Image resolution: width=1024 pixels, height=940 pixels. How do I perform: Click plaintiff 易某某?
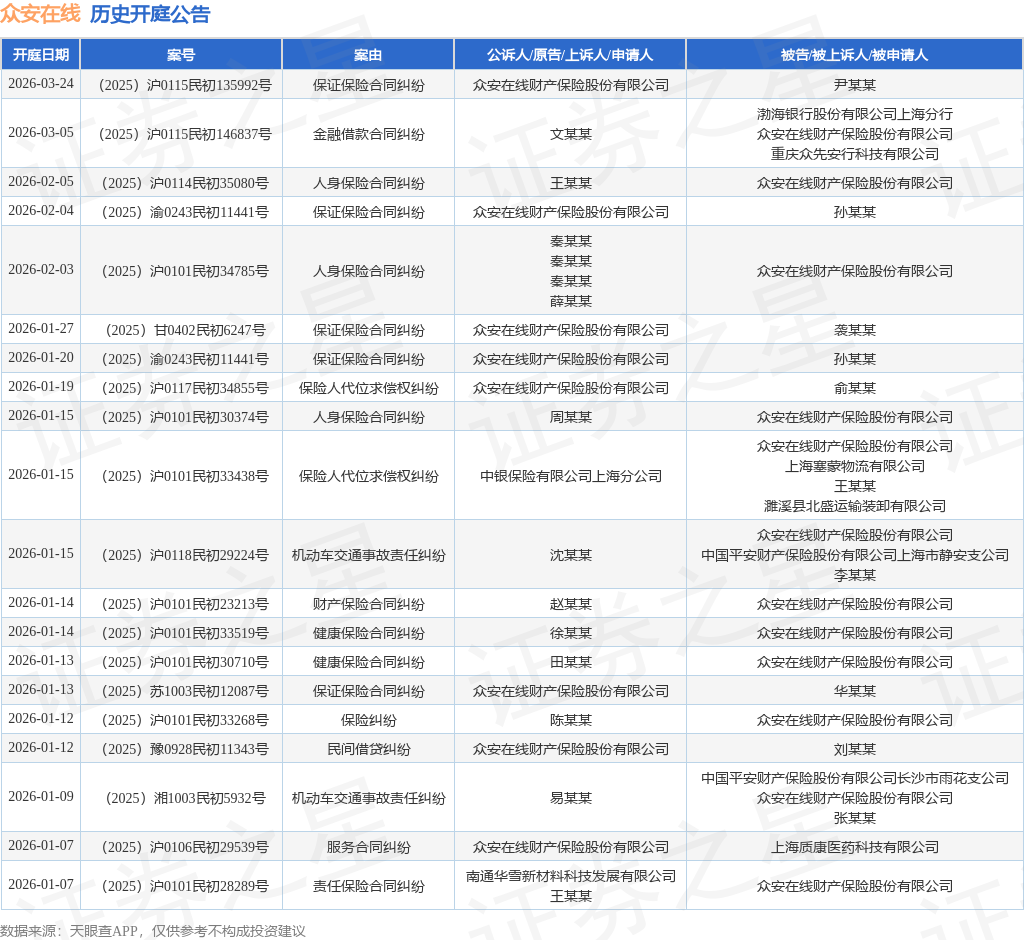[x=571, y=798]
